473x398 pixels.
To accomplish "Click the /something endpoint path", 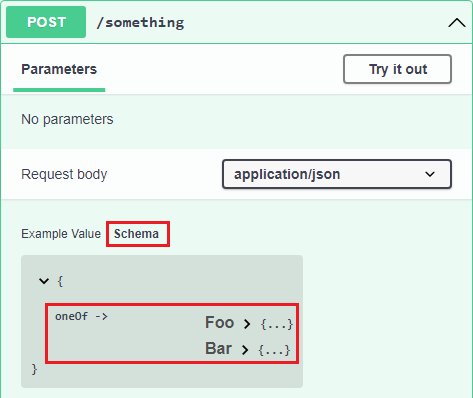I will click(x=140, y=23).
